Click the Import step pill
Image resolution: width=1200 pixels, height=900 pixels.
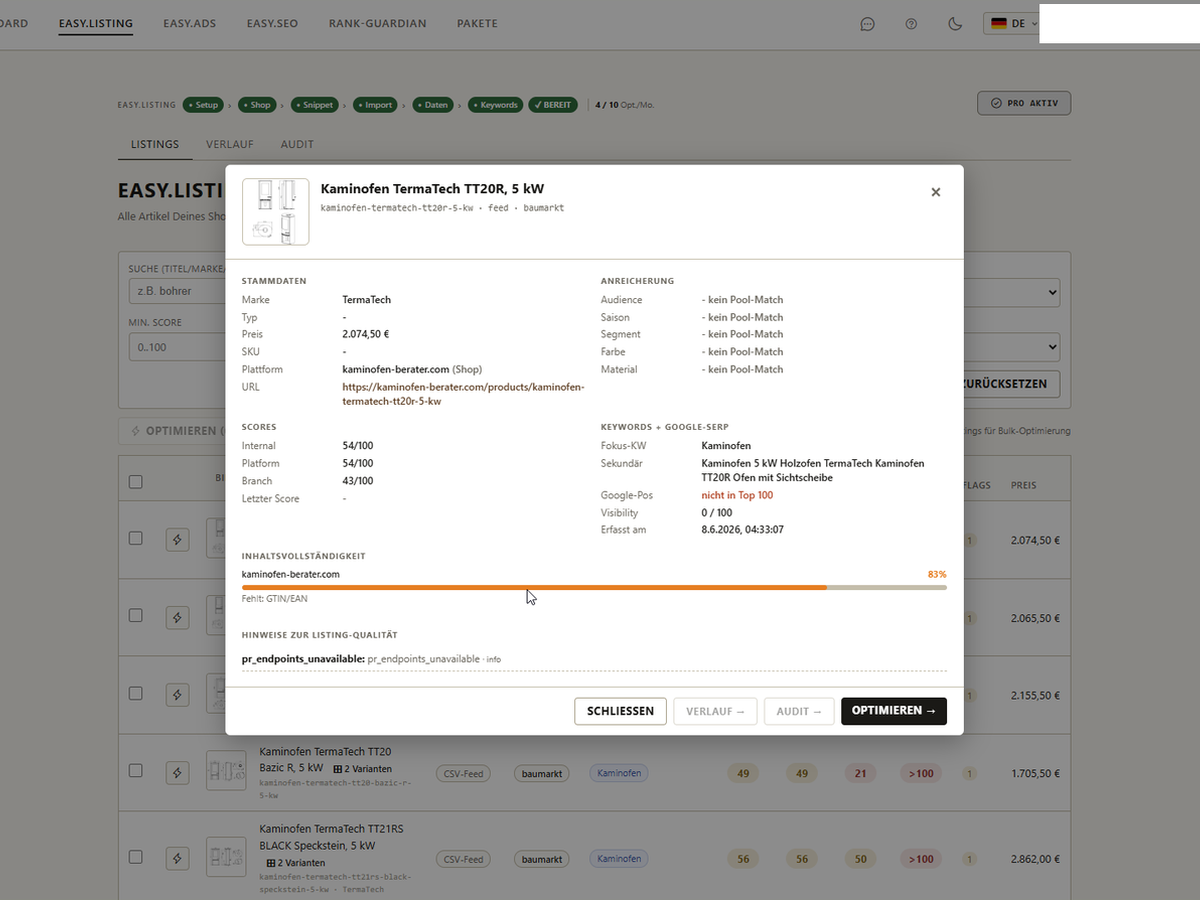[x=376, y=104]
